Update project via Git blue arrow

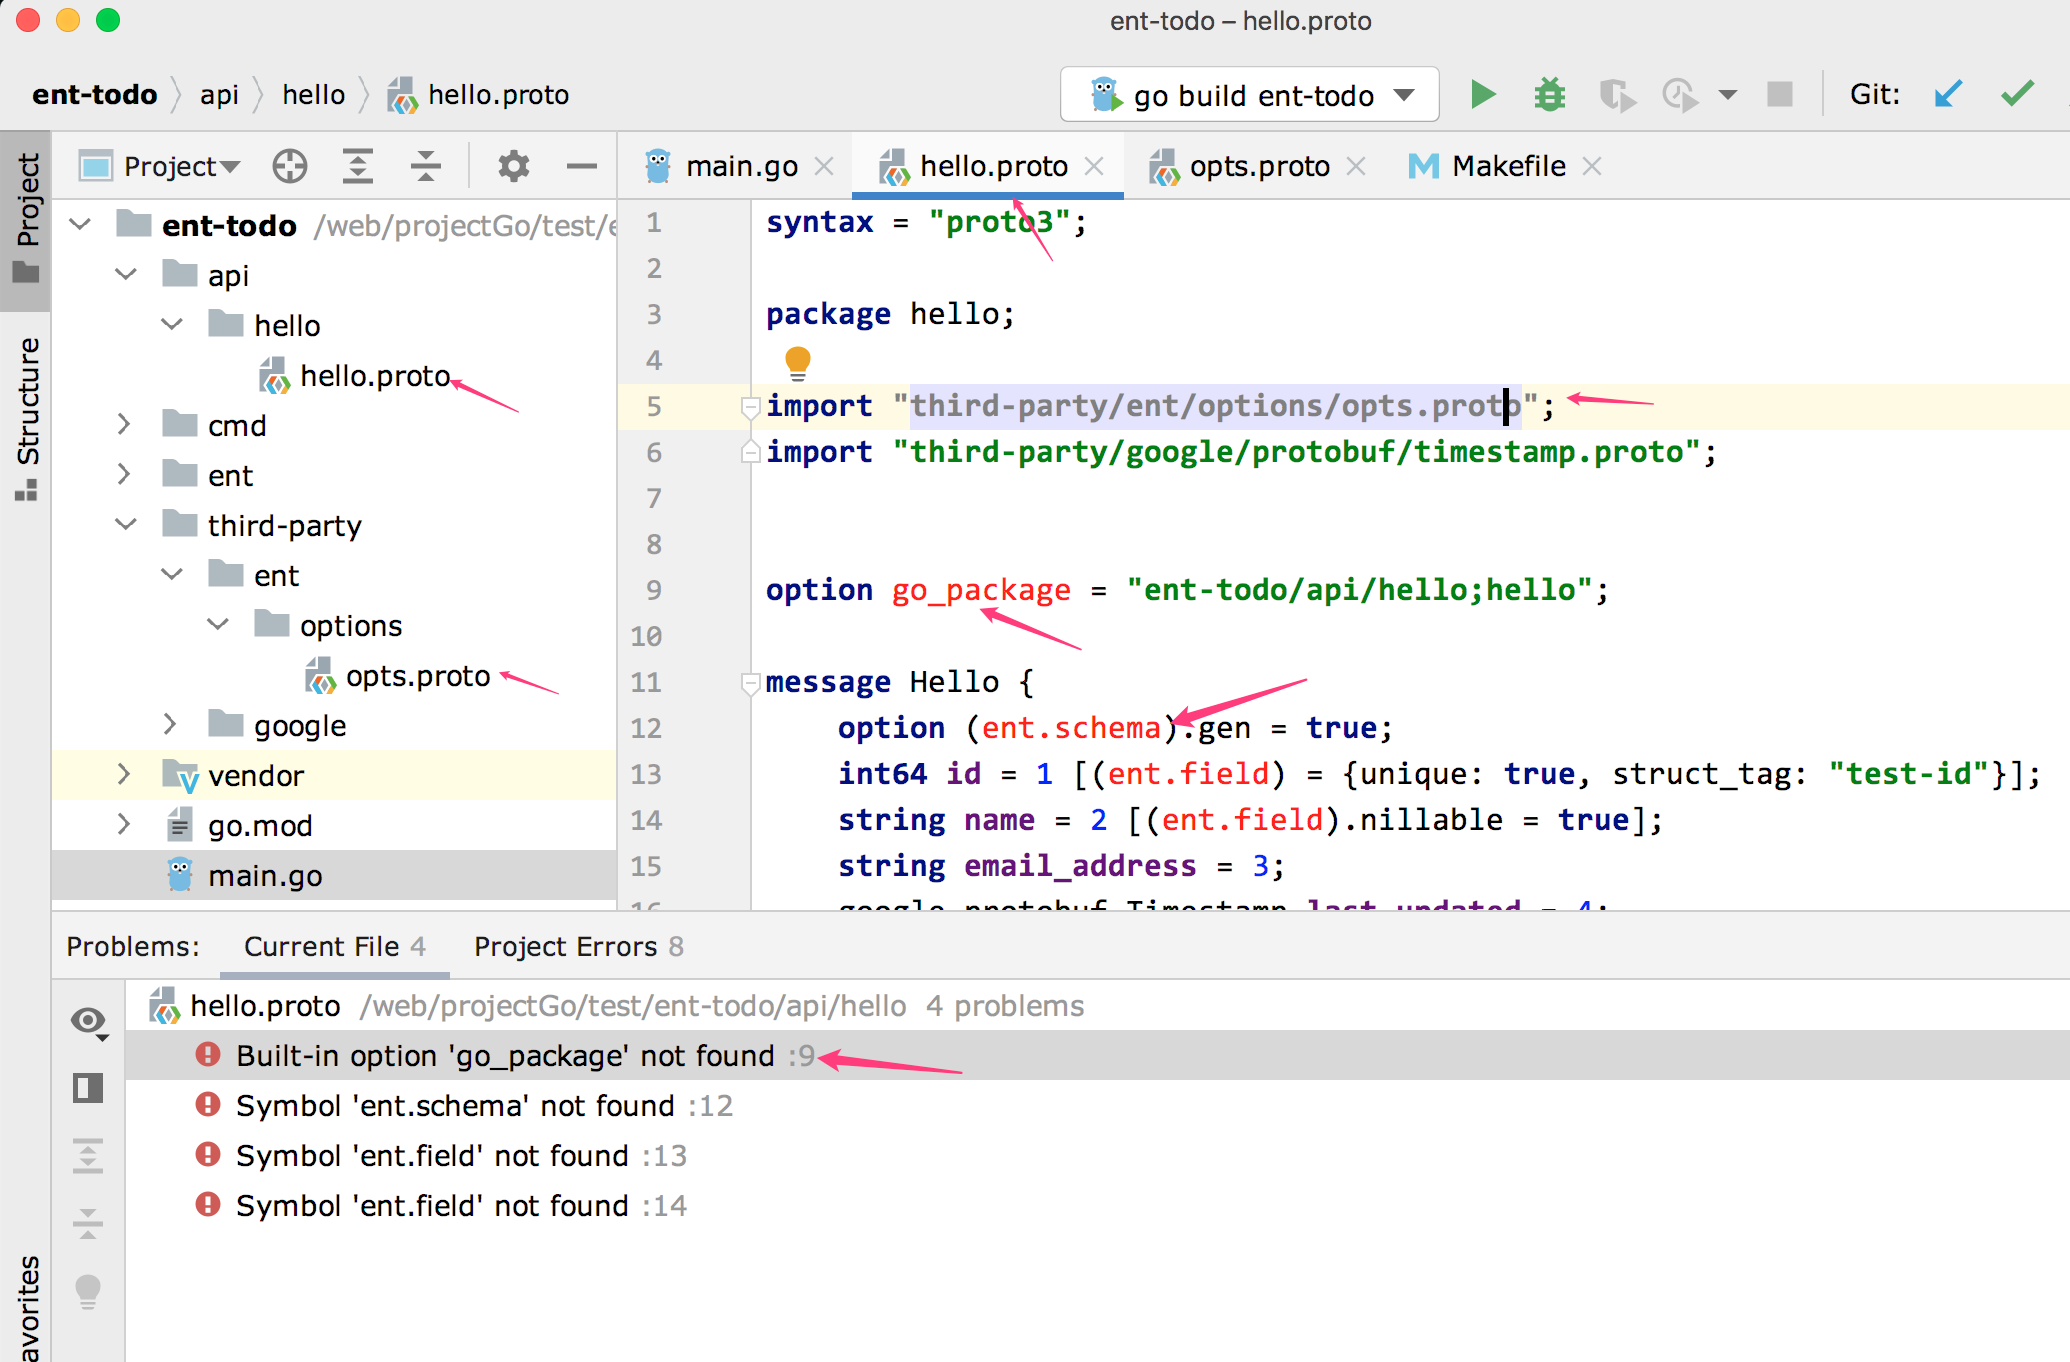pos(1948,94)
